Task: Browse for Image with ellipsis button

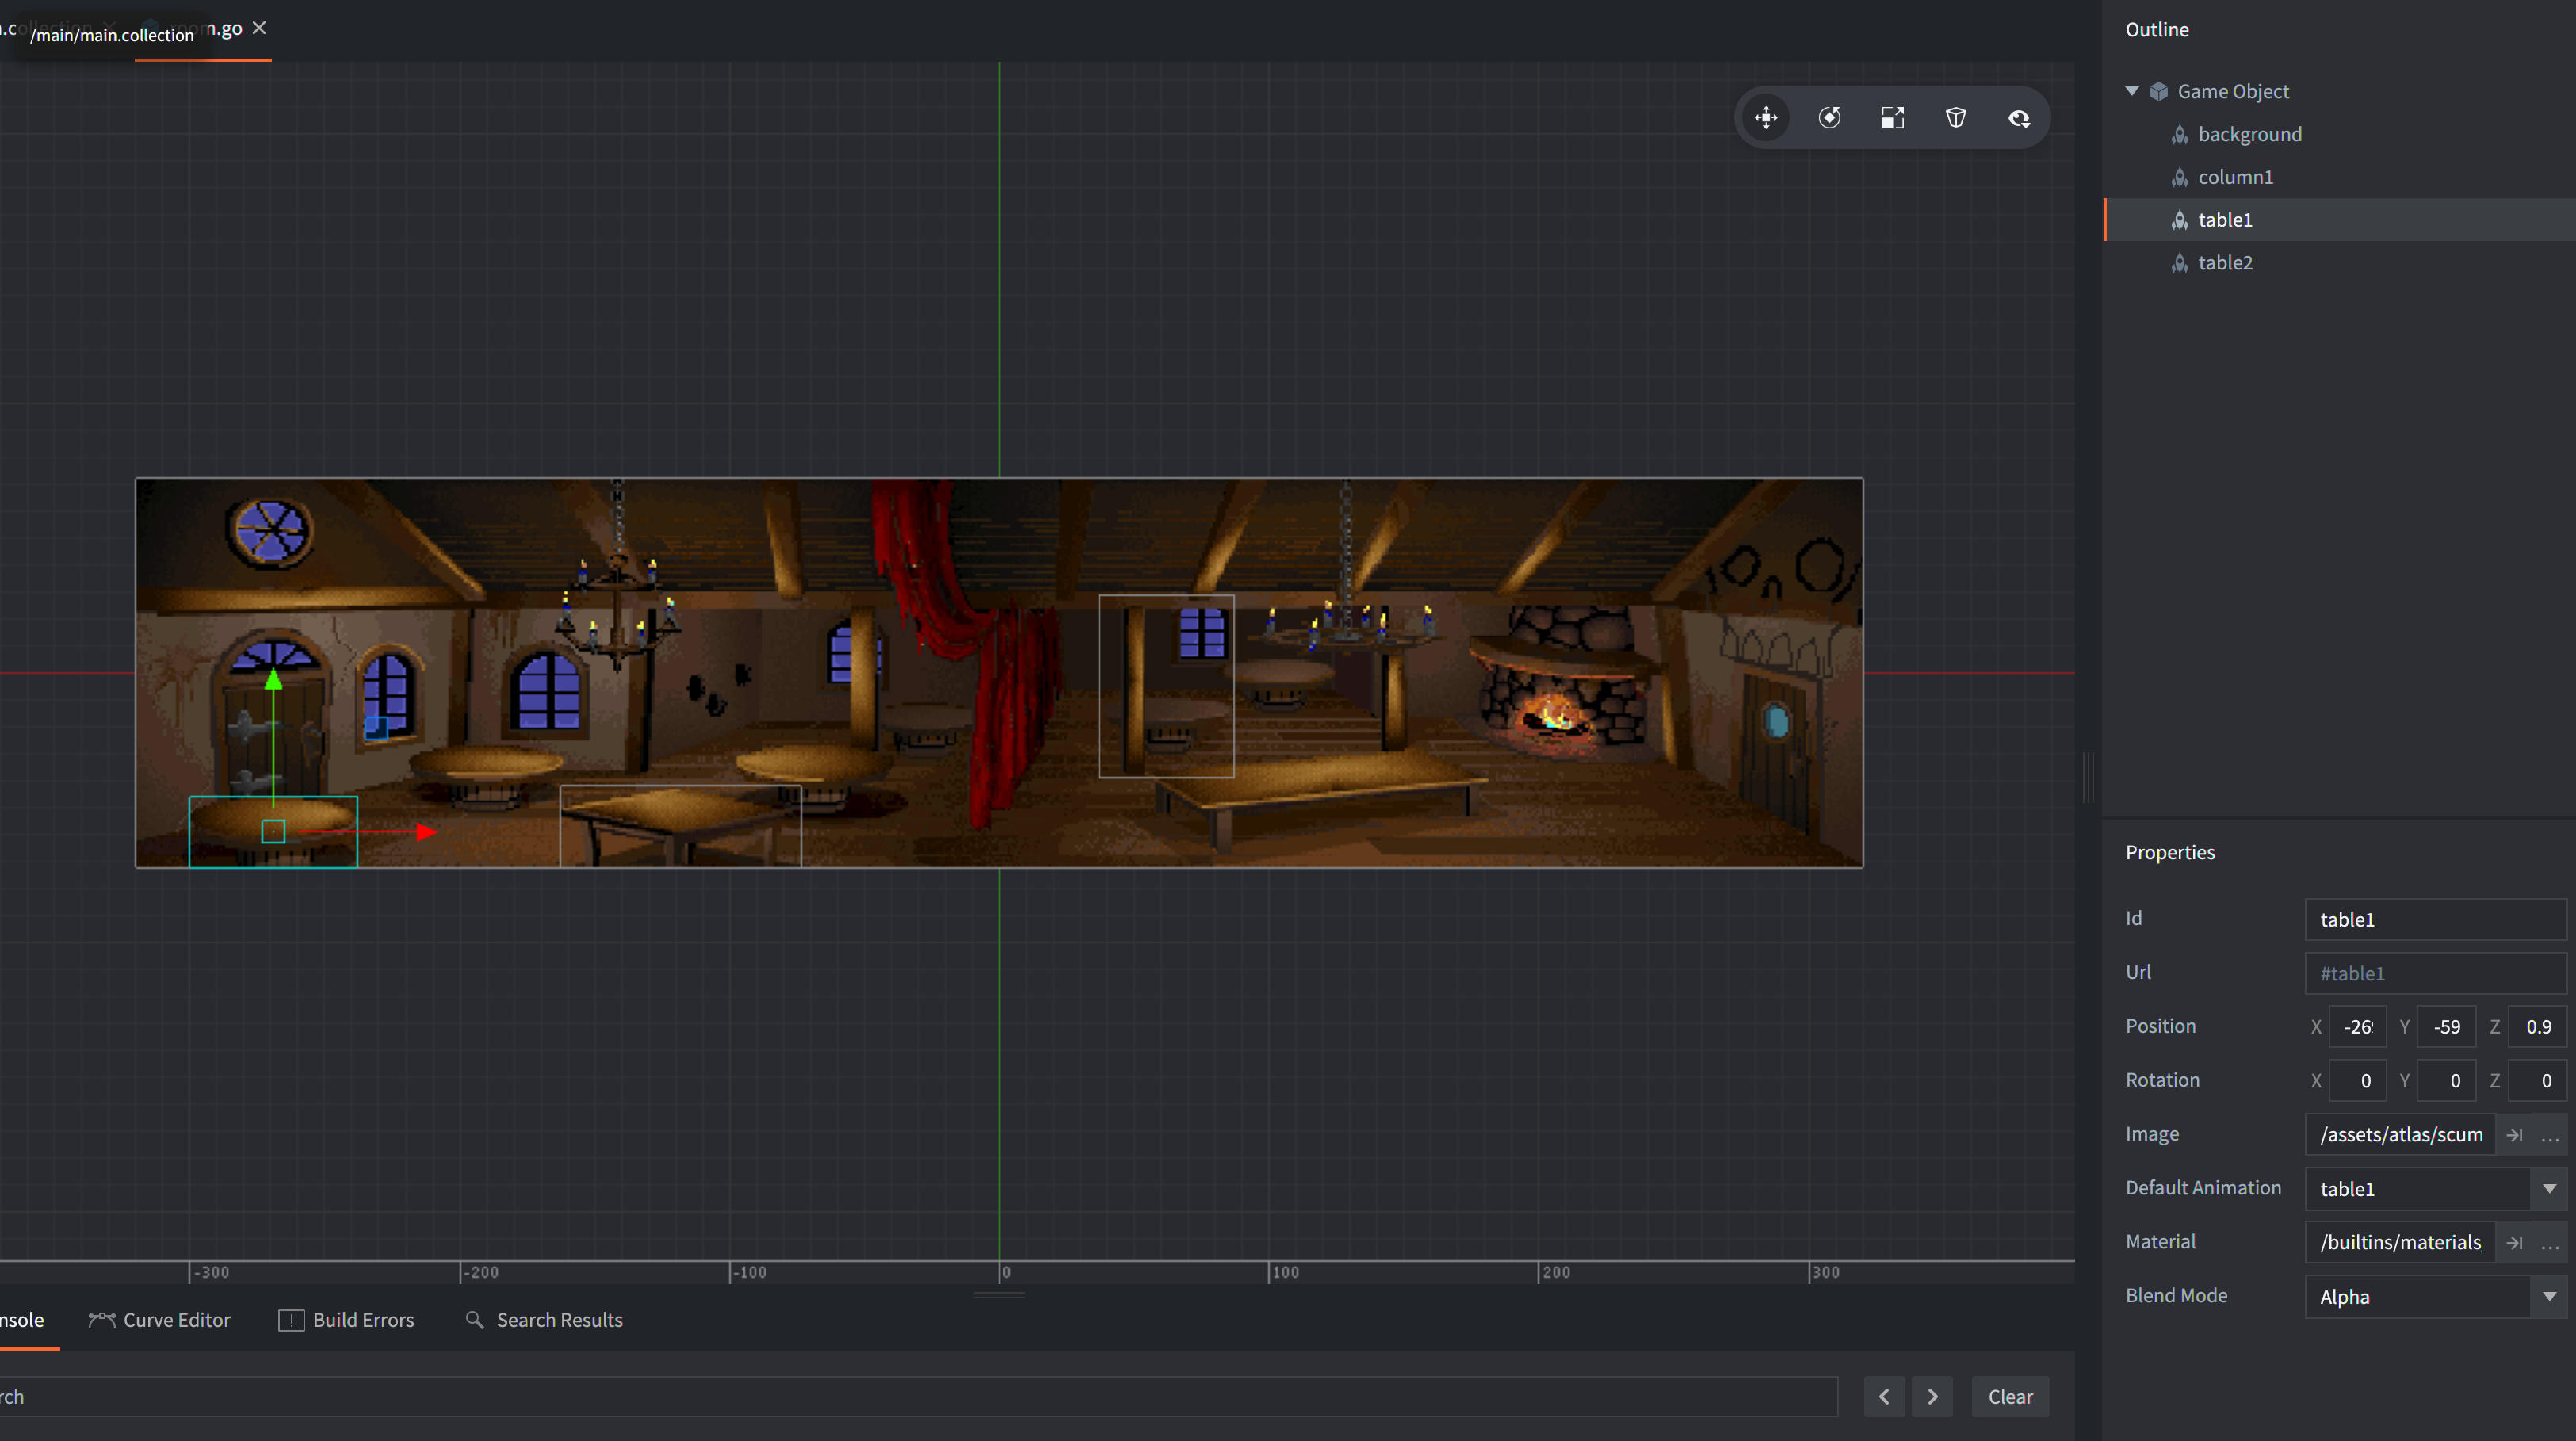Action: pos(2549,1135)
